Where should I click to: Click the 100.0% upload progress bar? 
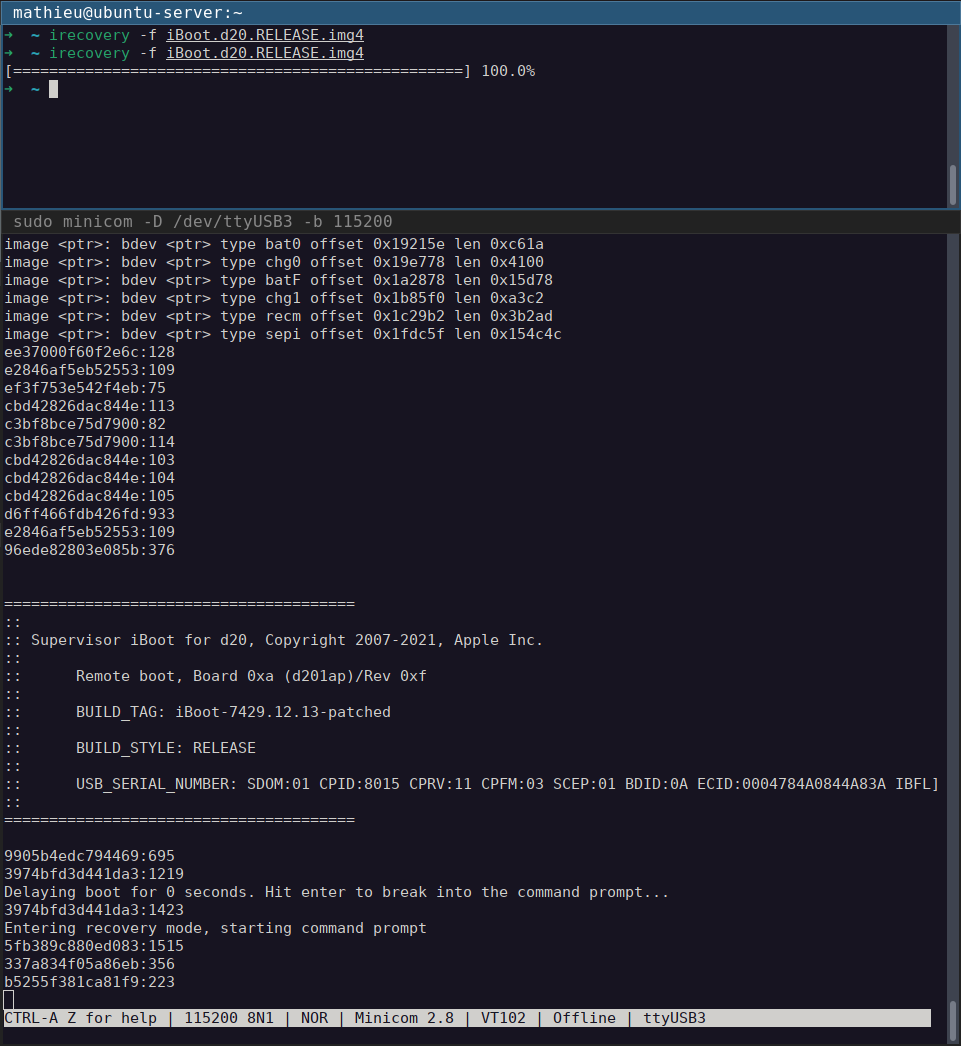pyautogui.click(x=237, y=71)
